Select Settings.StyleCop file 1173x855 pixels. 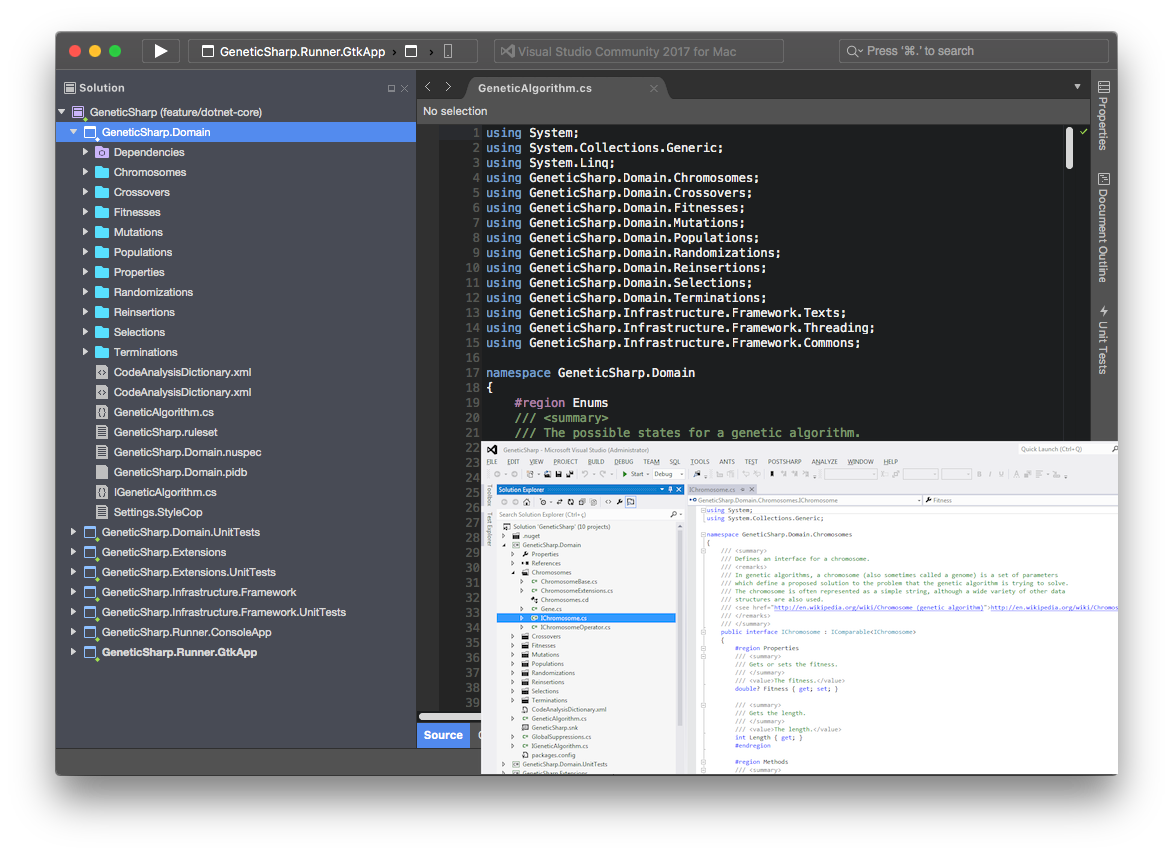(158, 512)
